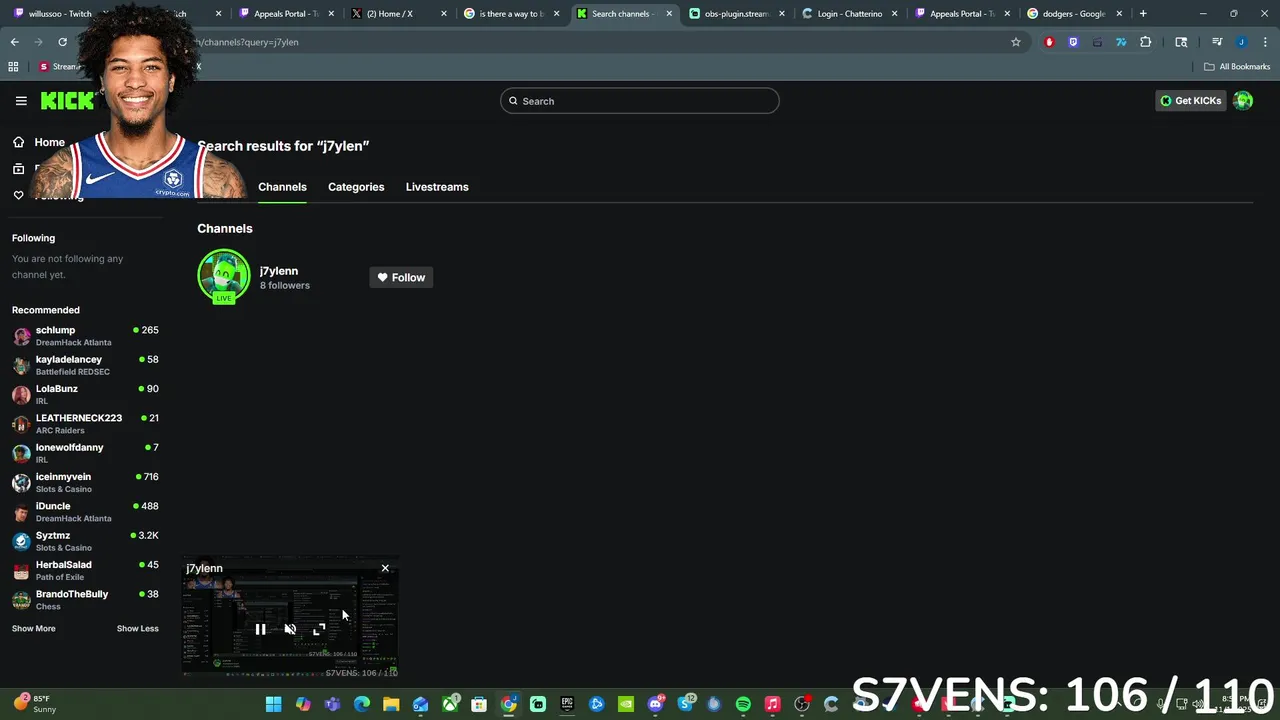Switch to the (2) Home / X tab

[x=399, y=14]
